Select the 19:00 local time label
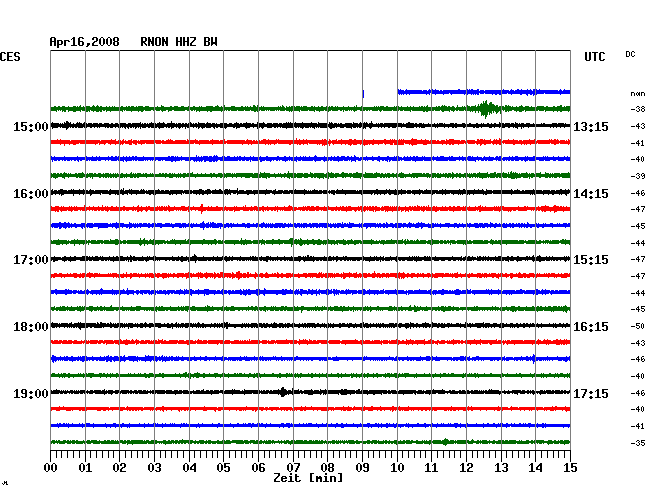 coord(31,393)
